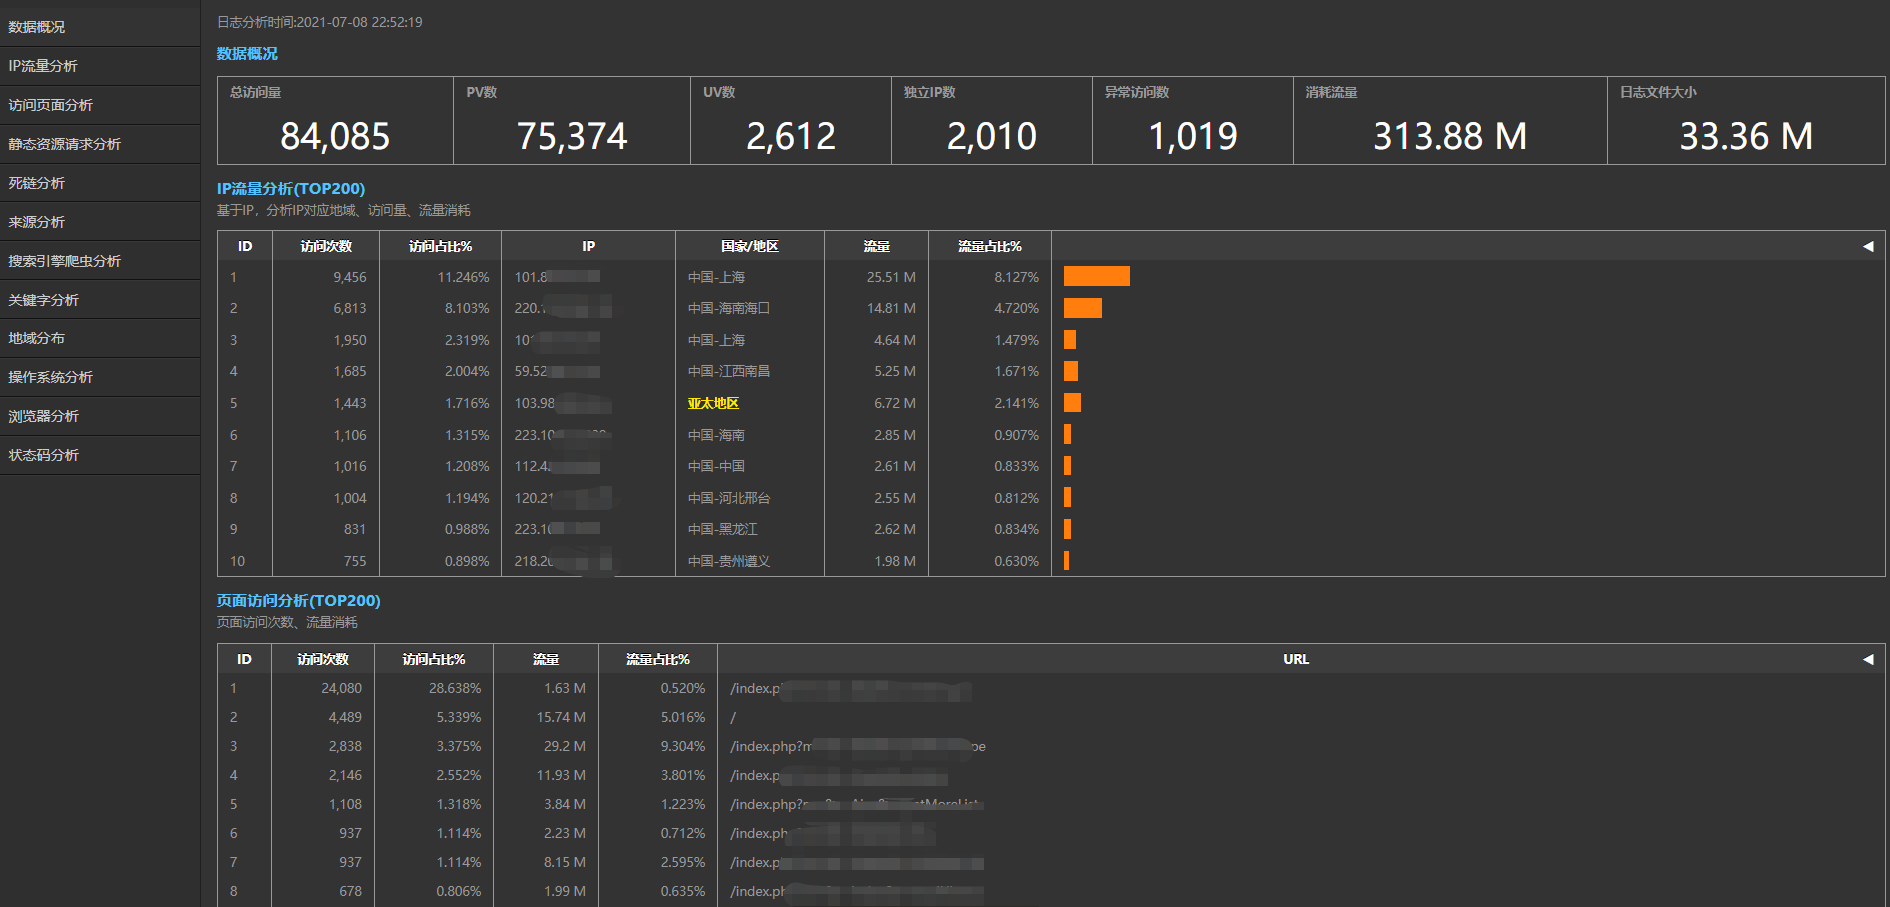Screen dimensions: 1890x907
Task: Click the URL column header
Action: click(x=1296, y=659)
